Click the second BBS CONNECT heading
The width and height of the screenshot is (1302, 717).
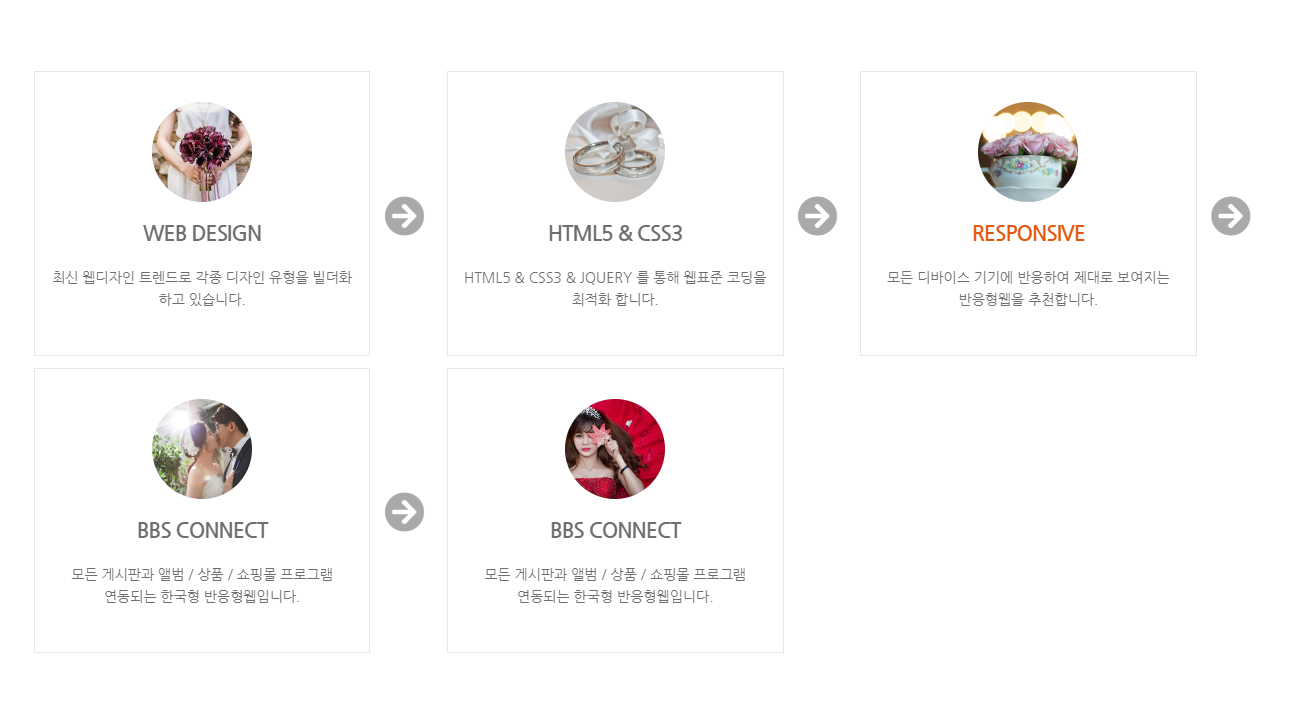[615, 530]
